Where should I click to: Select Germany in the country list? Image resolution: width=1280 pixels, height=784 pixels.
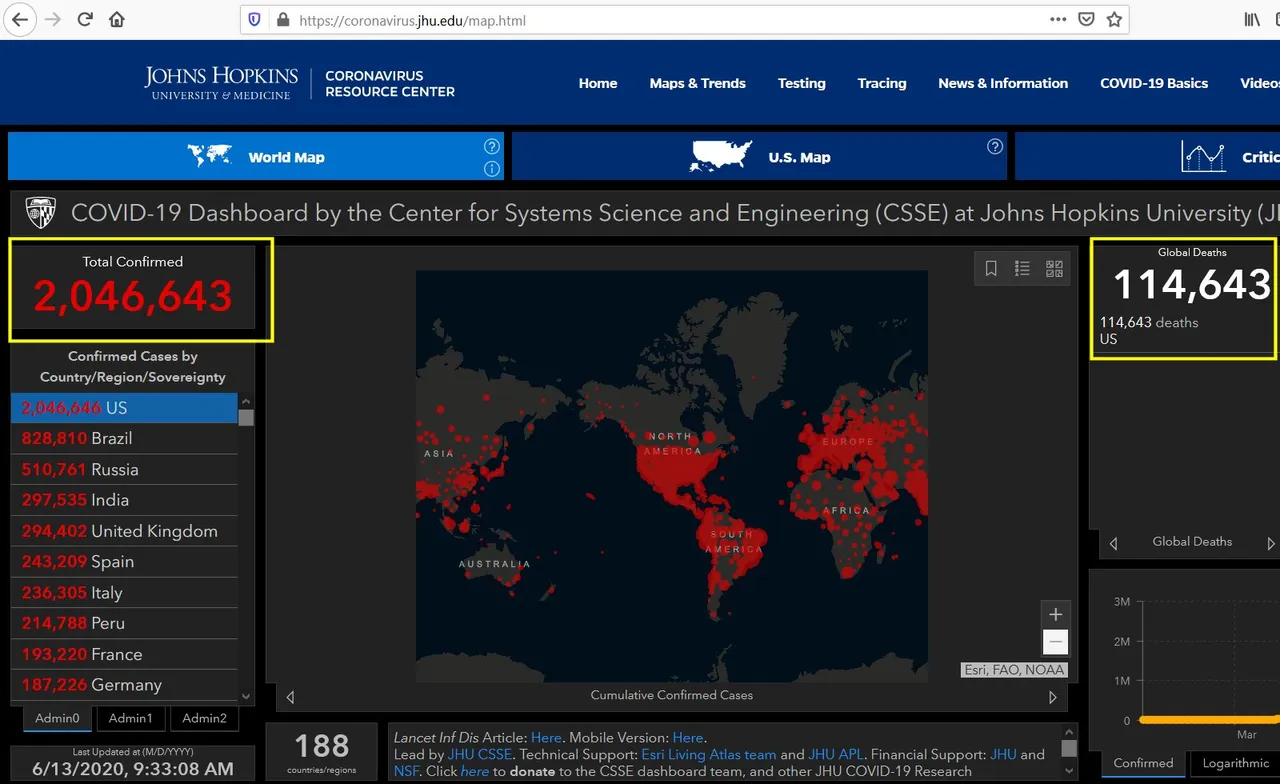(x=124, y=685)
